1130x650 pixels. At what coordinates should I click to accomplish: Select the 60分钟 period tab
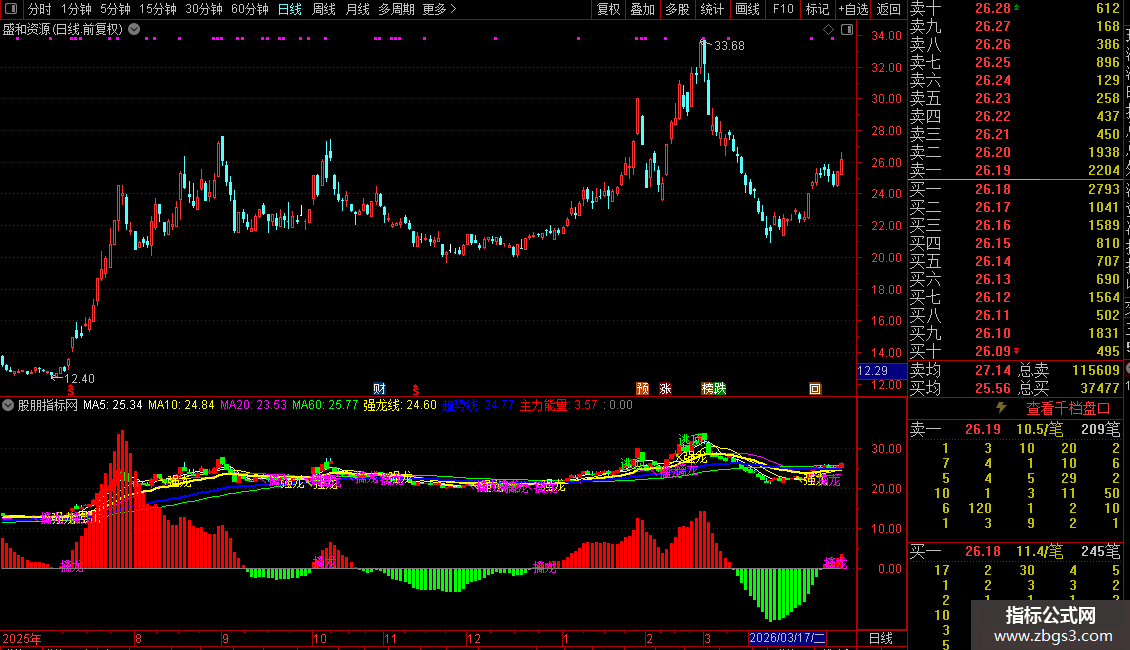(x=249, y=9)
